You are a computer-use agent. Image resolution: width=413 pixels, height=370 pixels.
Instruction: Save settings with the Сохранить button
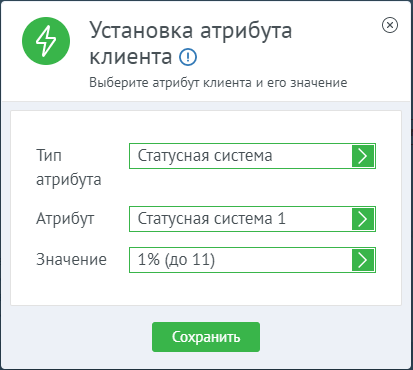tap(206, 337)
